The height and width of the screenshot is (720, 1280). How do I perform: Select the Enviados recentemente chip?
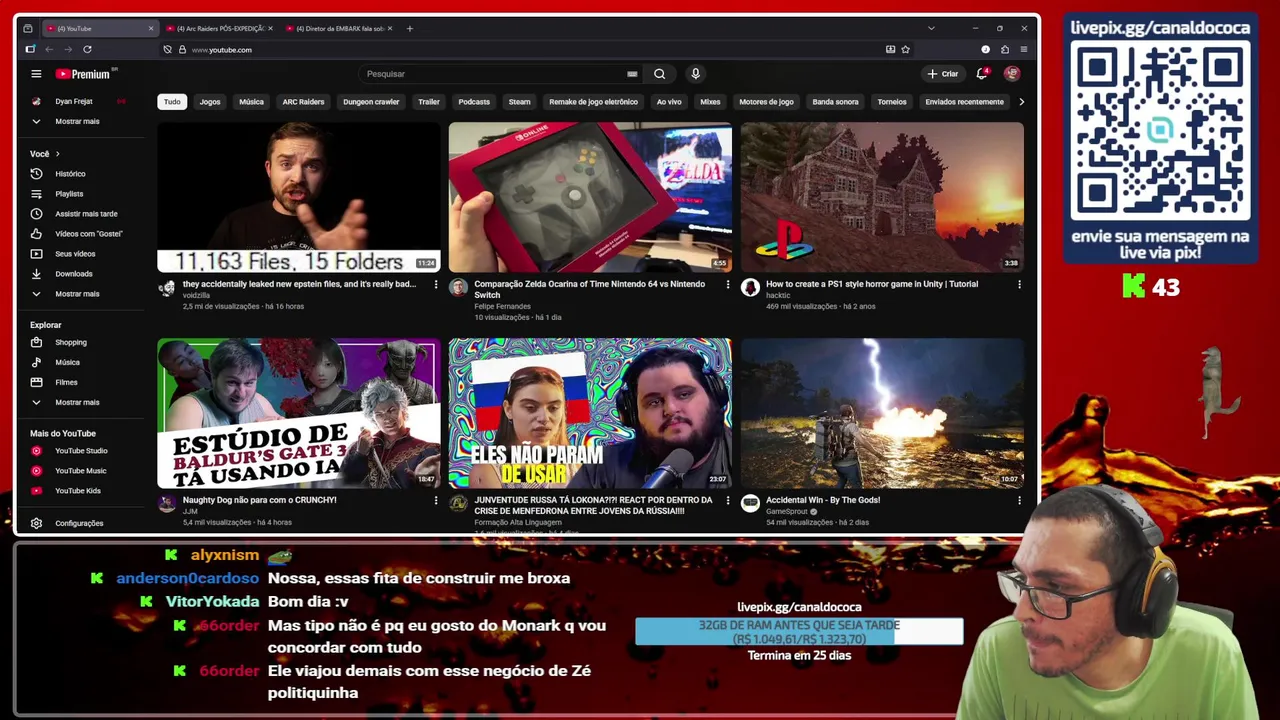tap(964, 102)
